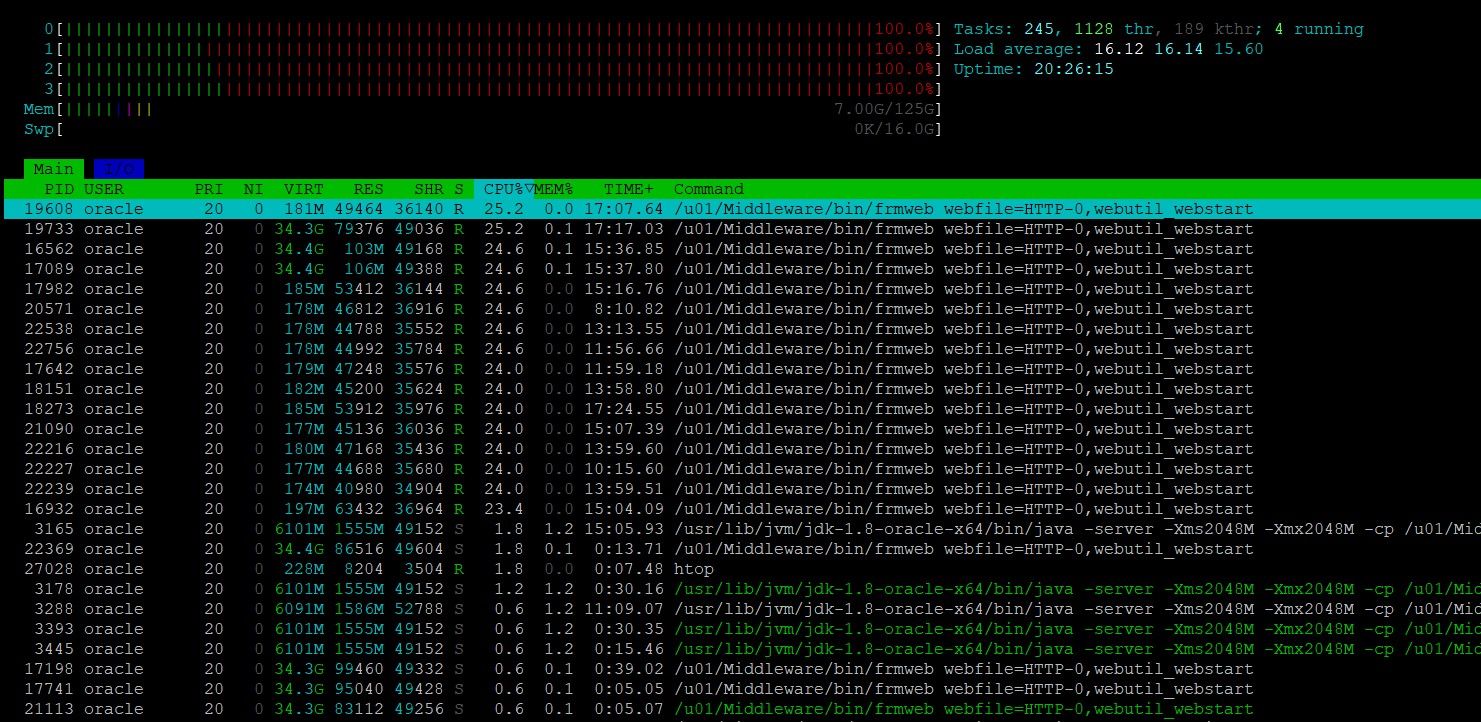1481x722 pixels.
Task: Select process row PID 22369
Action: coord(740,549)
